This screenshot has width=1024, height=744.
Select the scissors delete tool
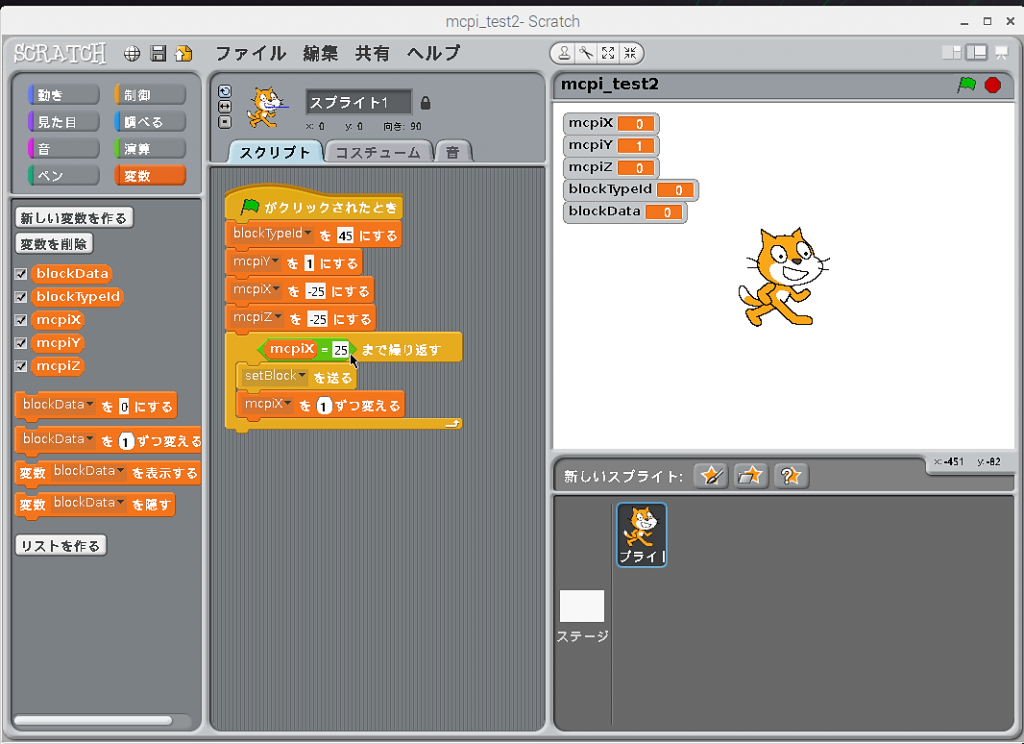pos(586,53)
